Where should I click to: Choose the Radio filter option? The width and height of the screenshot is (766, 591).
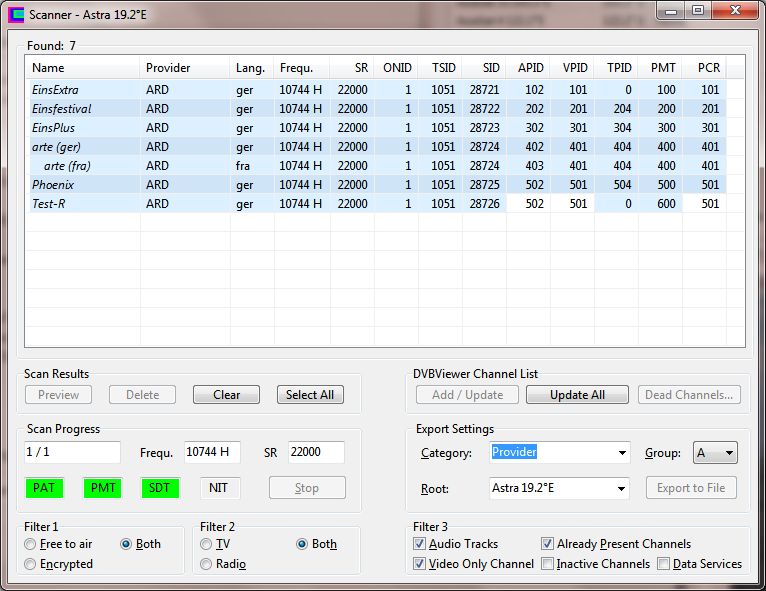(x=207, y=564)
